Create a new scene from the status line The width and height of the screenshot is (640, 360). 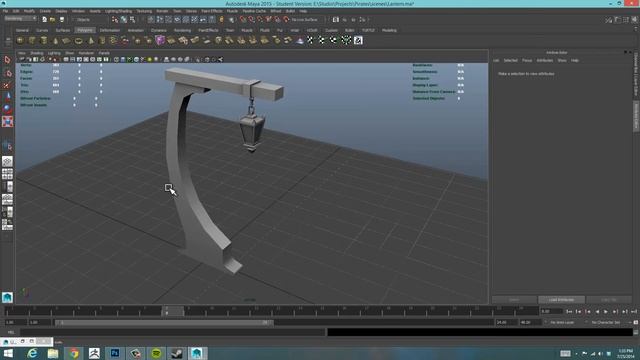coord(44,20)
